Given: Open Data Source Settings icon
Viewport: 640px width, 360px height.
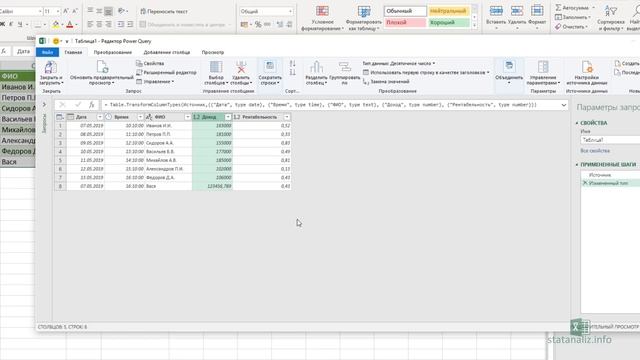Looking at the screenshot, I should coord(587,67).
